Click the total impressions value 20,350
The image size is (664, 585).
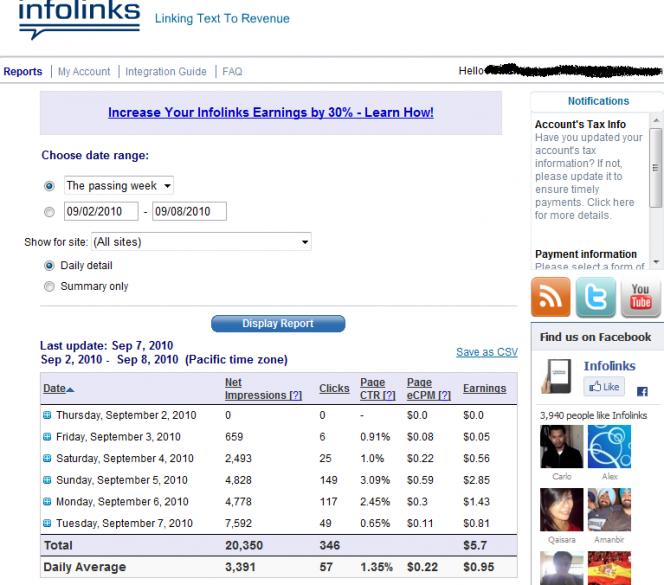pyautogui.click(x=244, y=545)
